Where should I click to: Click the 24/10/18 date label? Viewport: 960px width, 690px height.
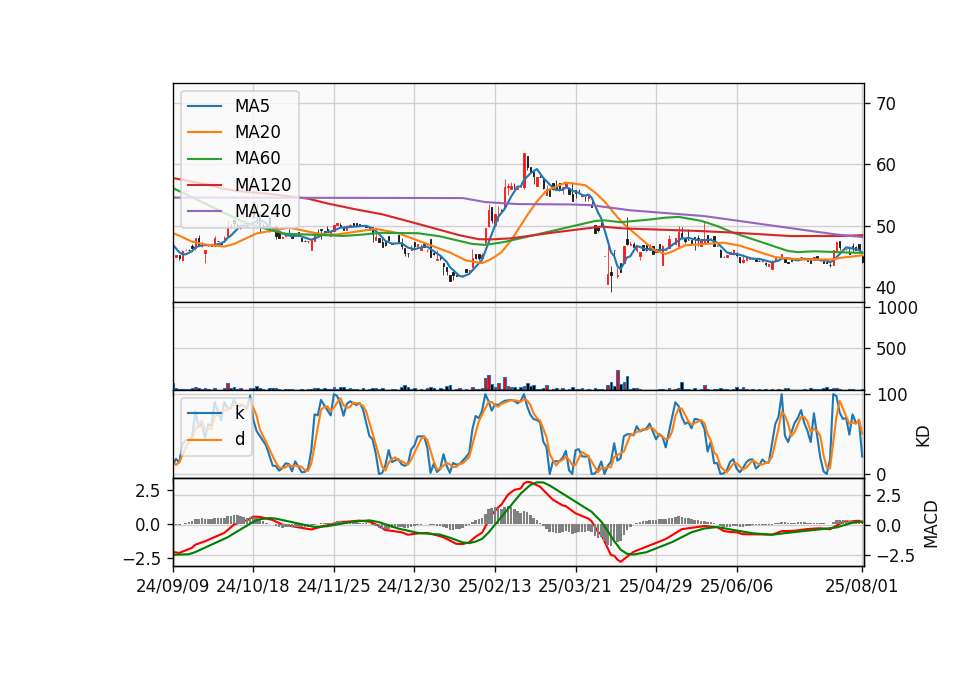[253, 586]
